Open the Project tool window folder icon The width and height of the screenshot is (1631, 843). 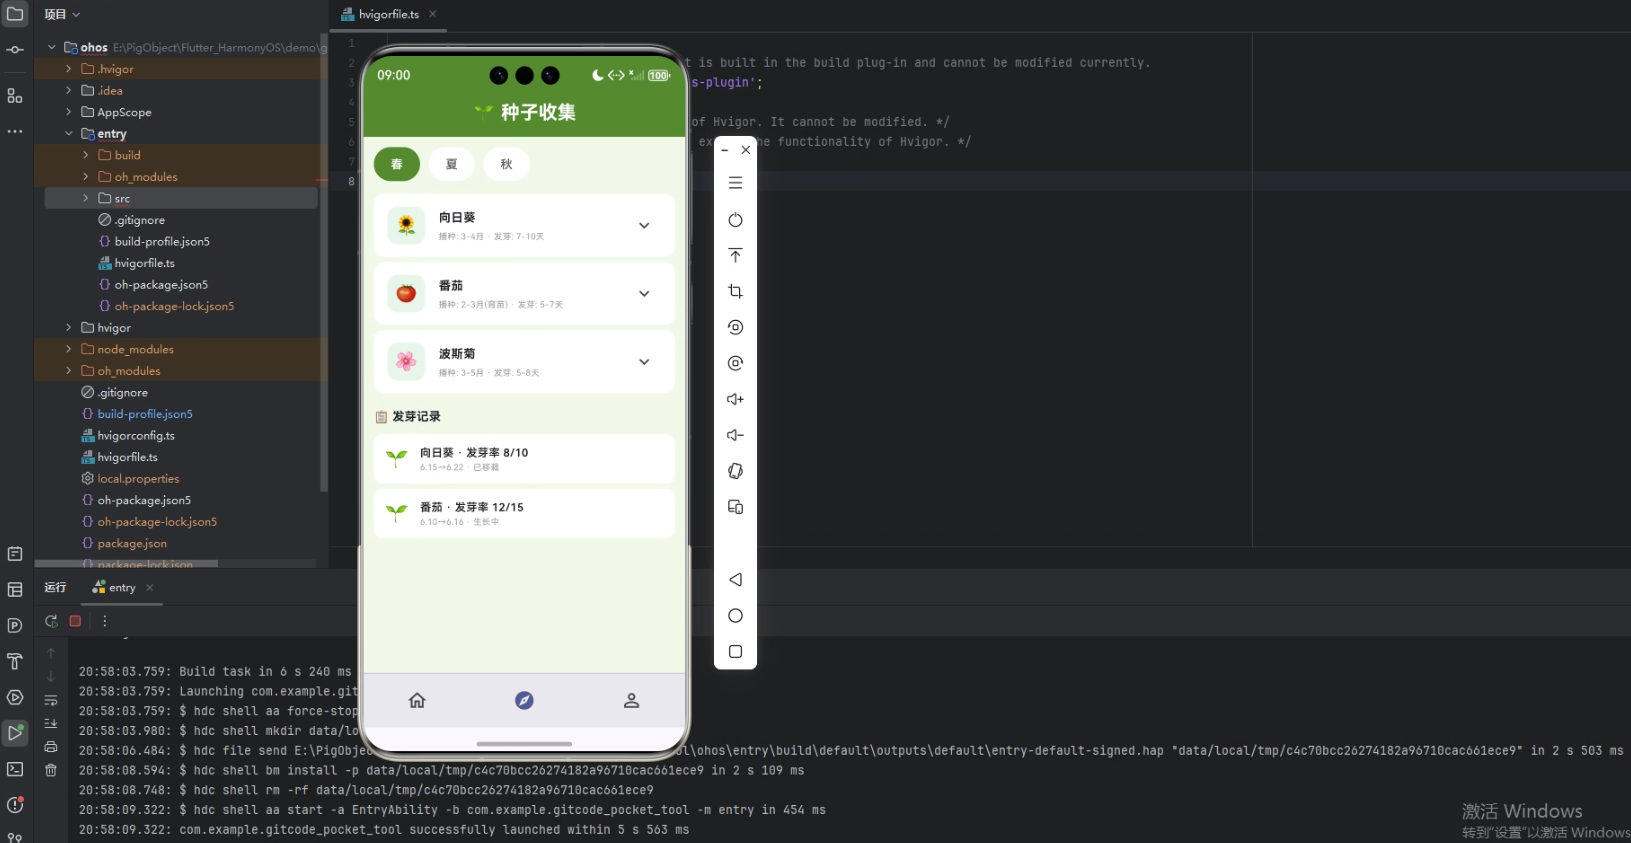(x=15, y=14)
